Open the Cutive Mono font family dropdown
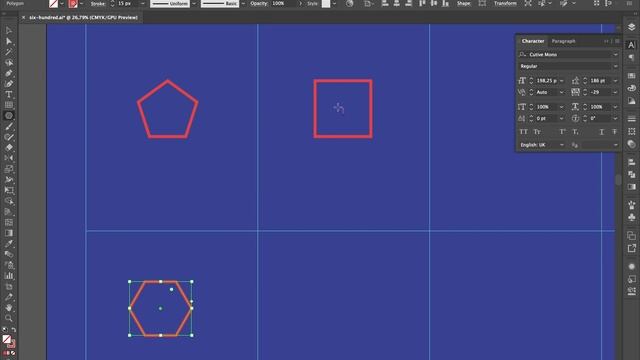 click(615, 54)
